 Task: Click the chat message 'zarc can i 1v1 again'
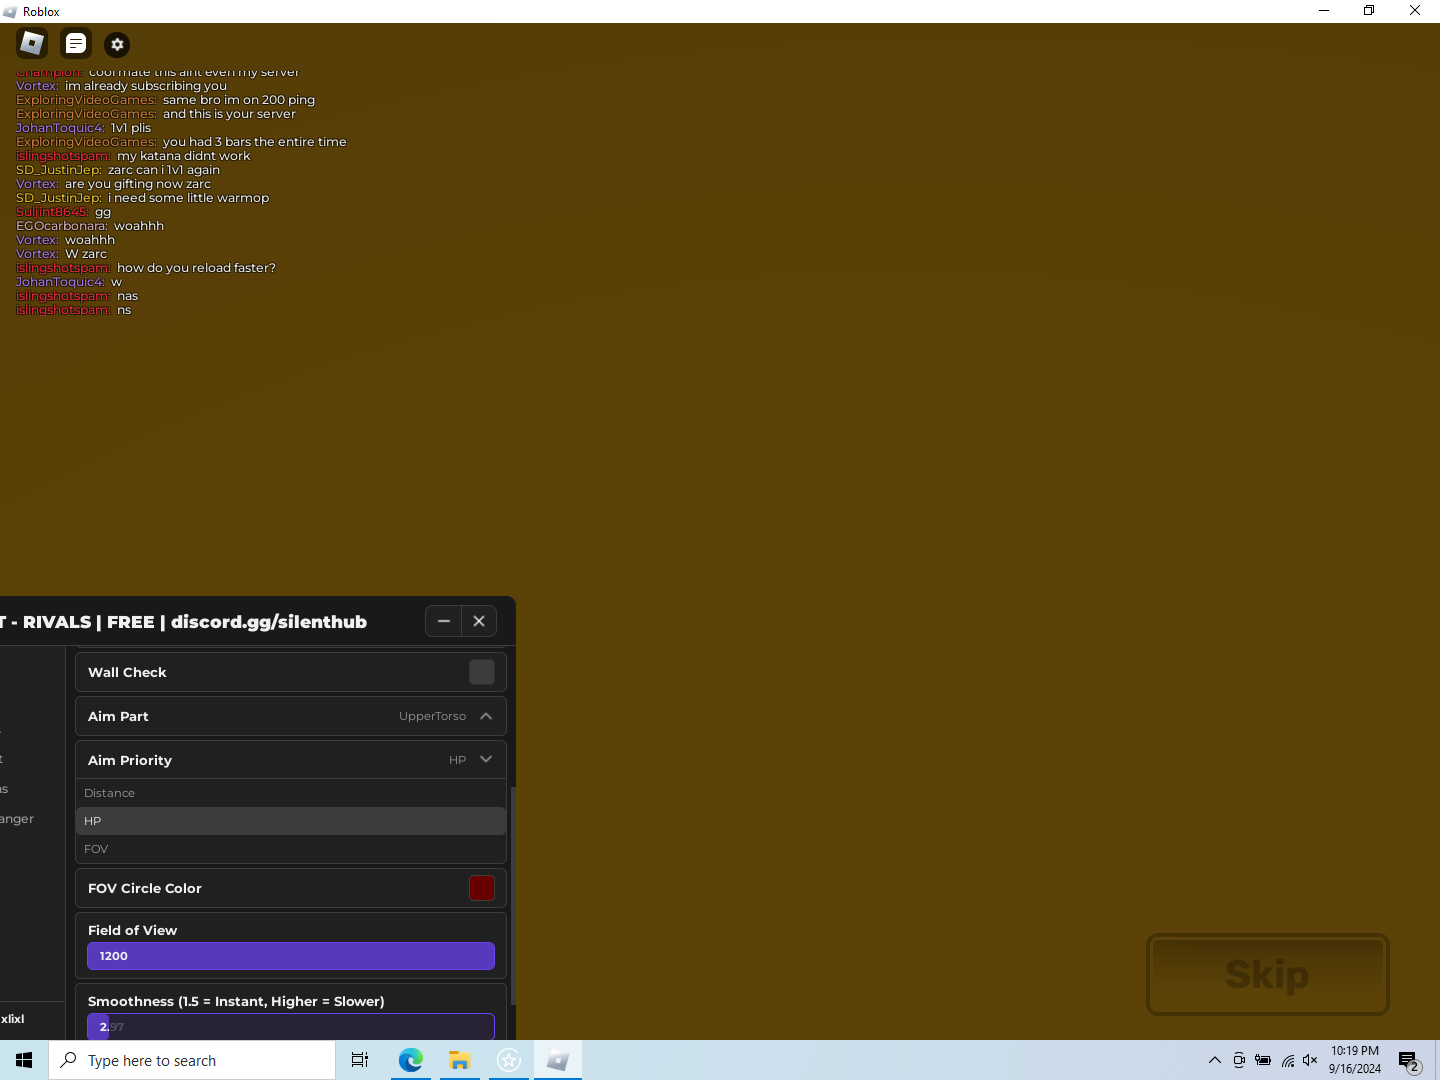coord(164,170)
